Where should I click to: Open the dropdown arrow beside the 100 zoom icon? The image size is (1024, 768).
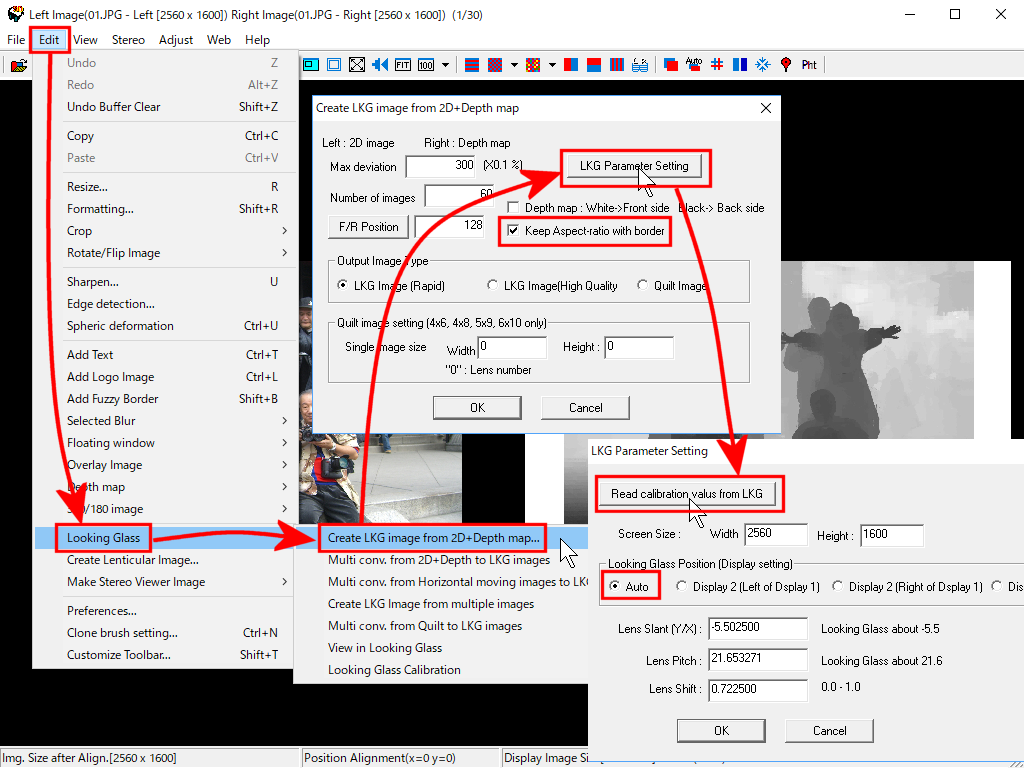[445, 65]
